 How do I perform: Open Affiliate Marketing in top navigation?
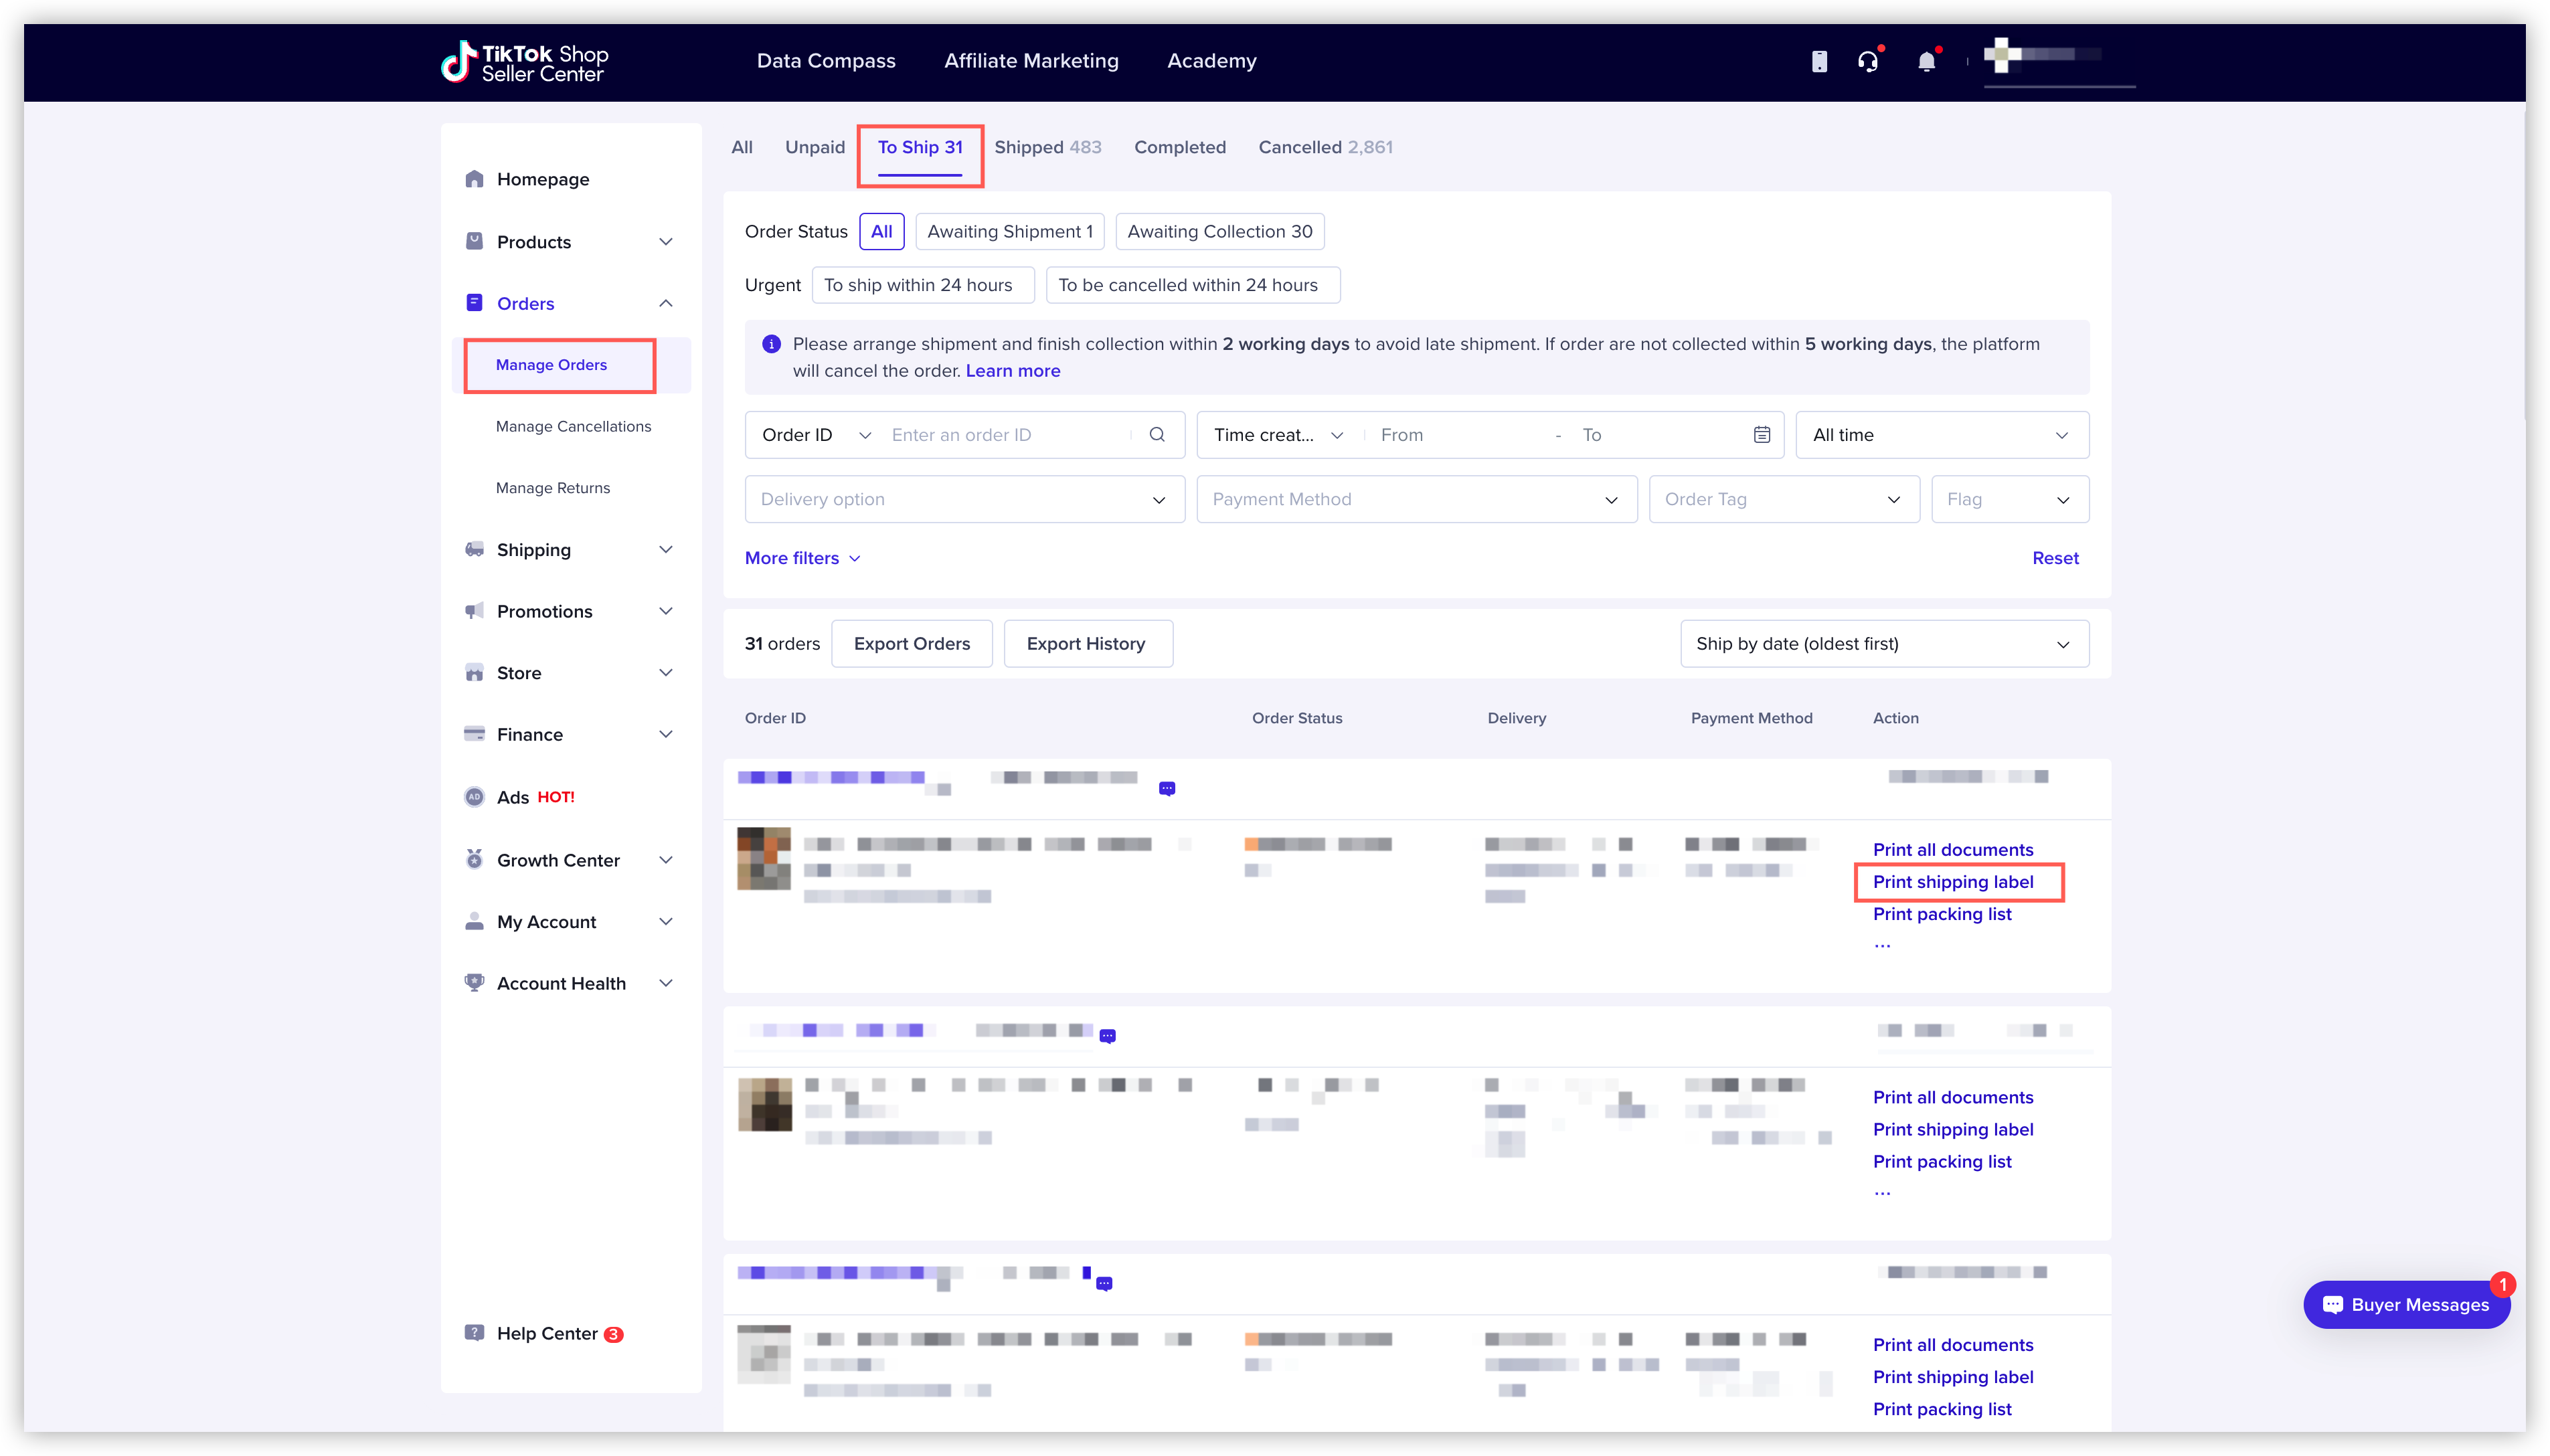(1031, 61)
